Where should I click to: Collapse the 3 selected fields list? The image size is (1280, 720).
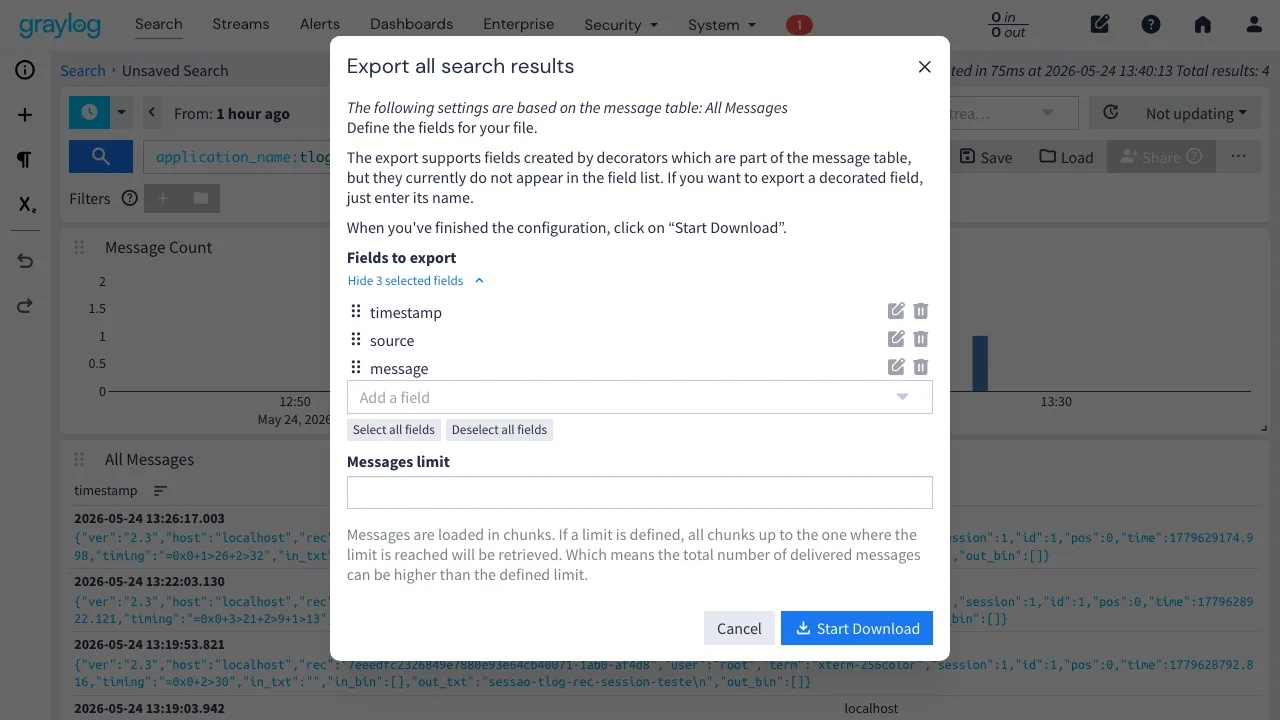pyautogui.click(x=416, y=281)
